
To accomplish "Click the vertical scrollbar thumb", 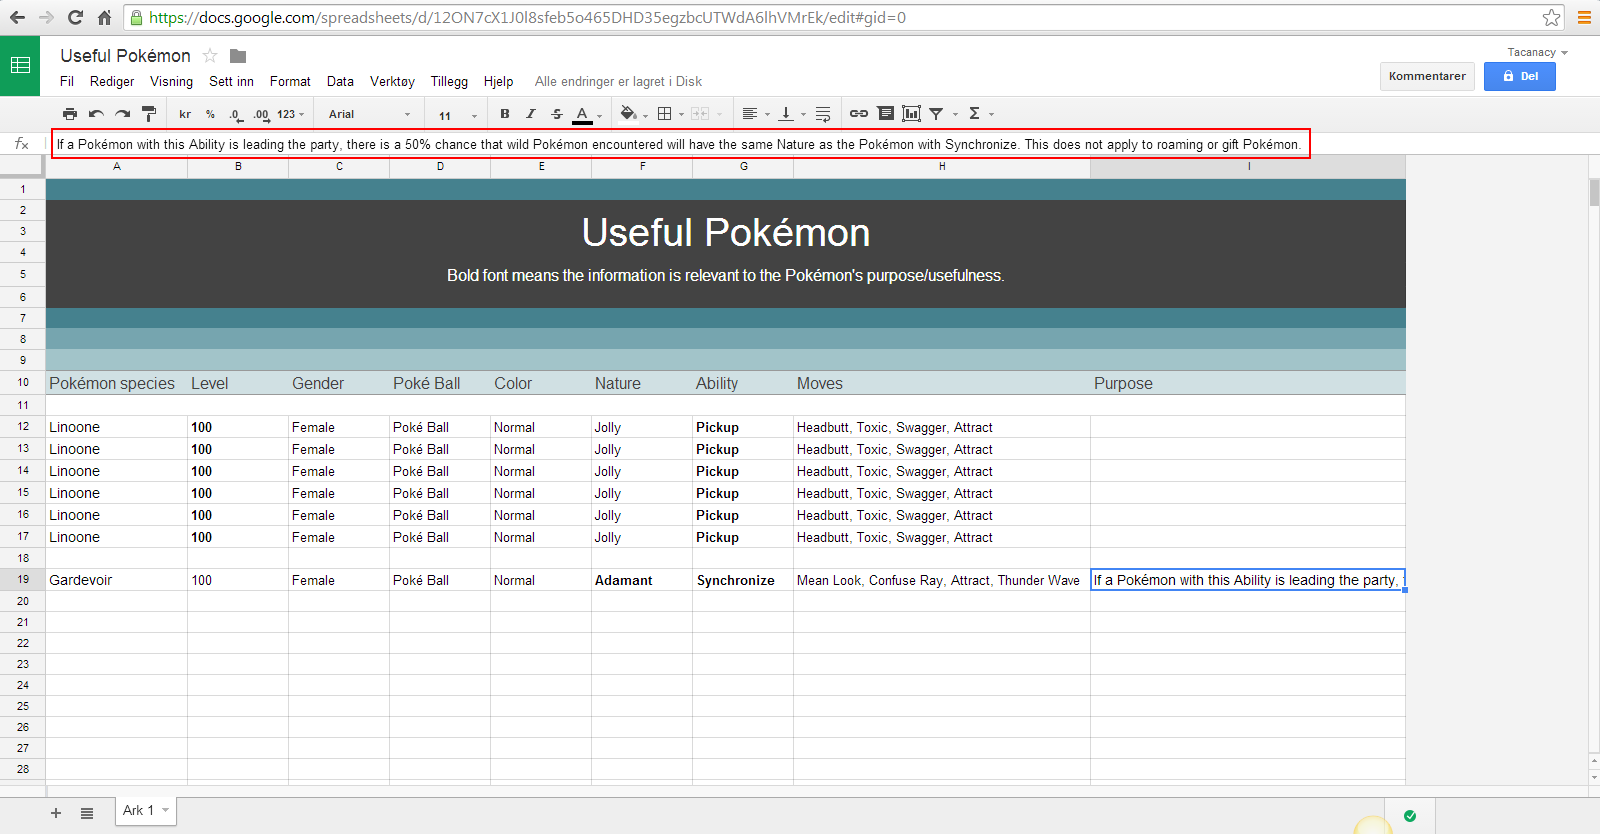I will pos(1594,192).
